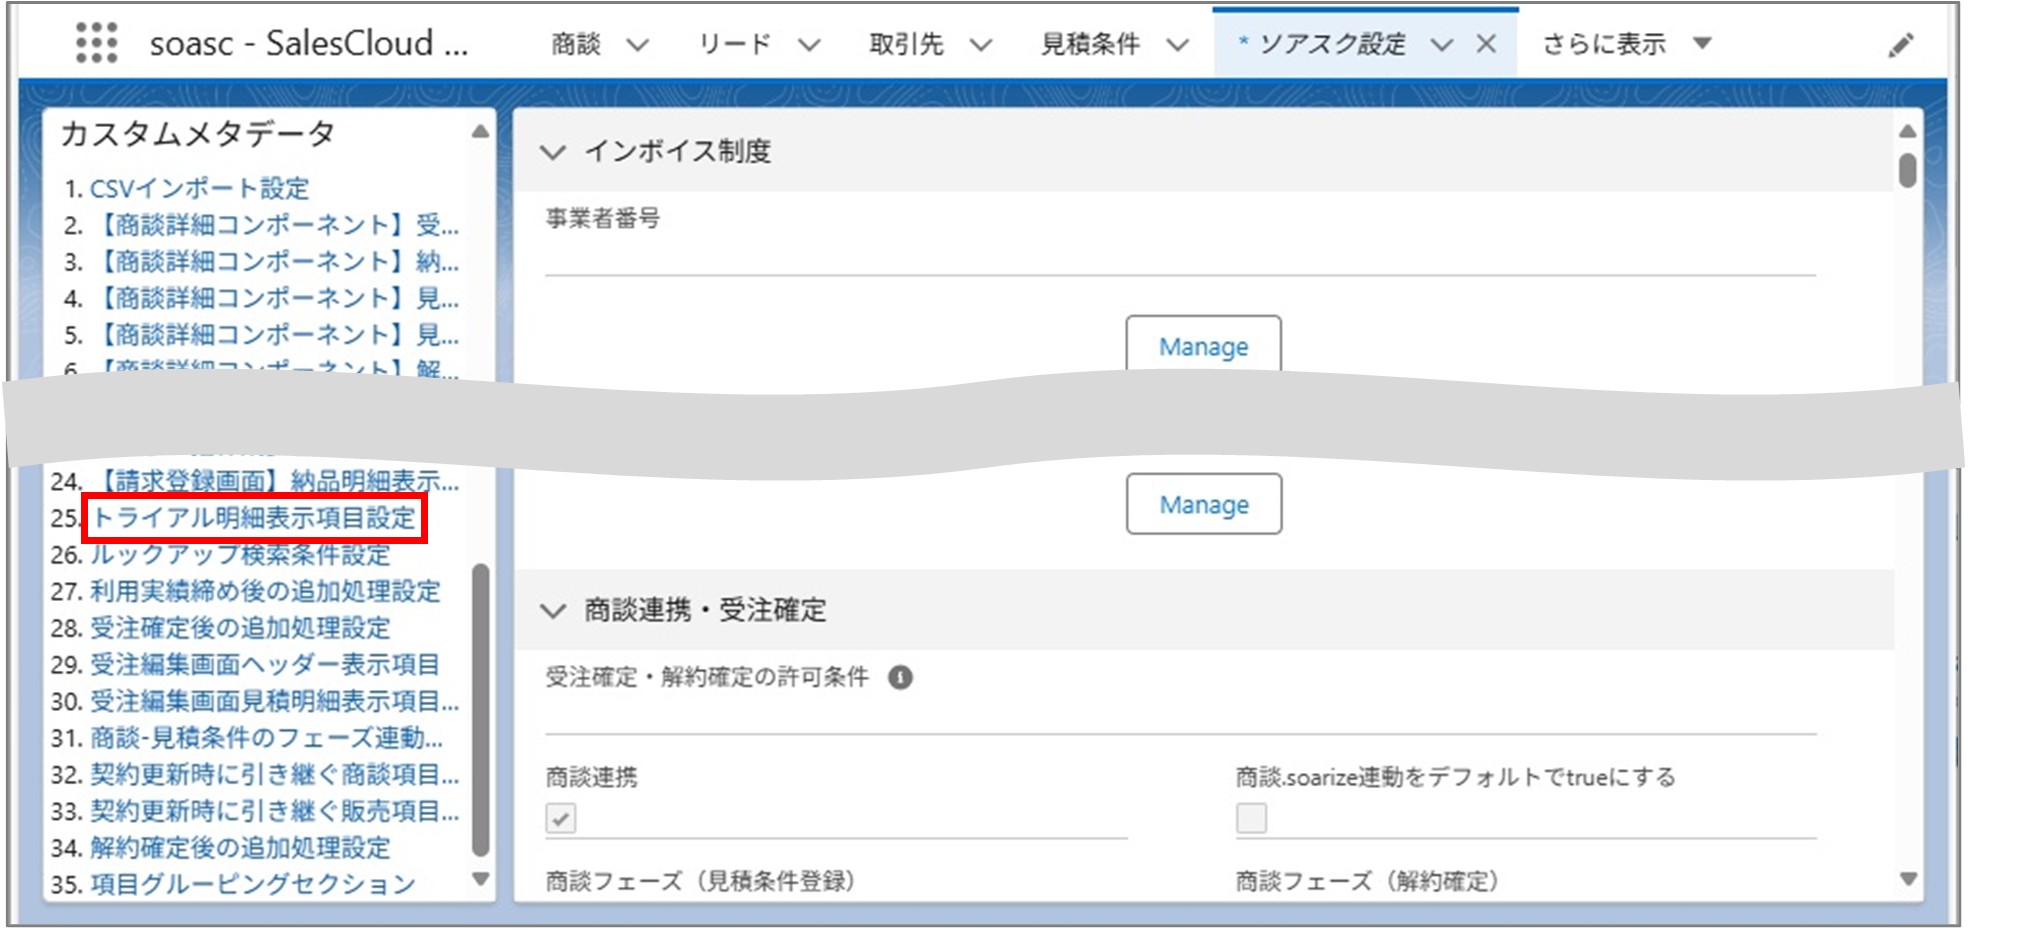Image resolution: width=2027 pixels, height=933 pixels.
Task: Switch to the リード tab
Action: (737, 43)
